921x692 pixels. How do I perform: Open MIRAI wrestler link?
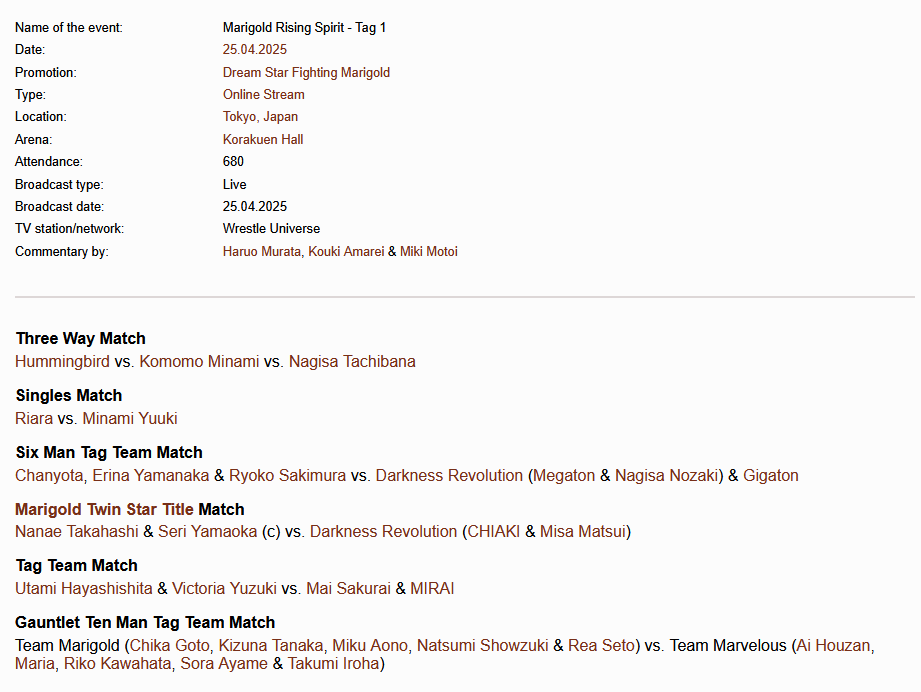[x=432, y=589]
